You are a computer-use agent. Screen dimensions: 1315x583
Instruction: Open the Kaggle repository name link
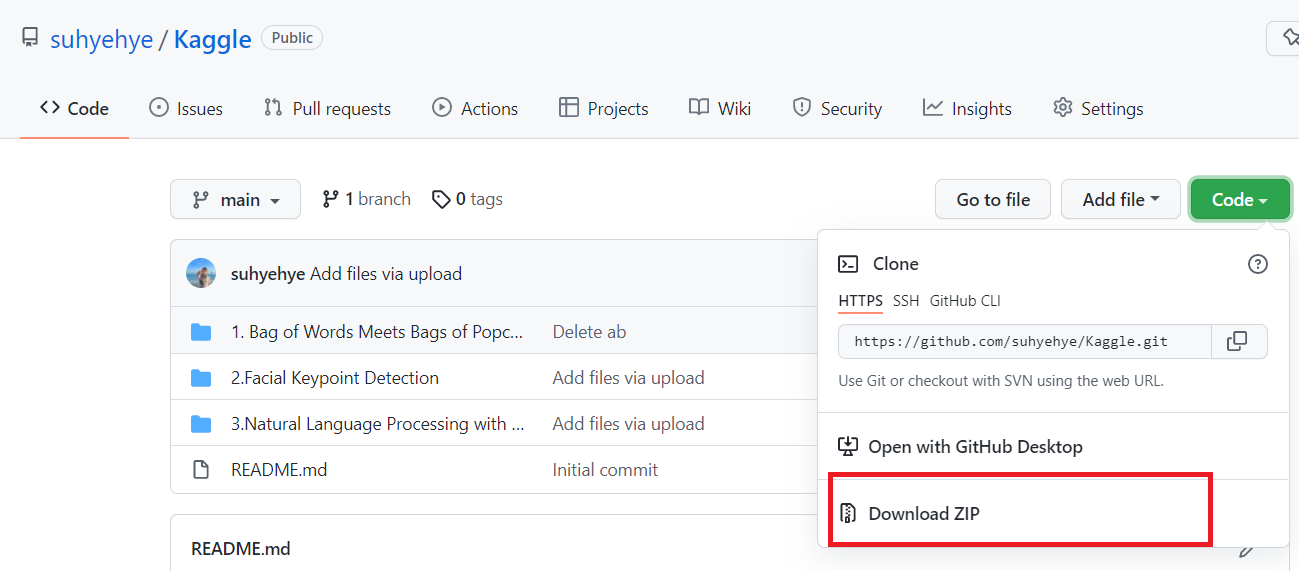point(212,39)
